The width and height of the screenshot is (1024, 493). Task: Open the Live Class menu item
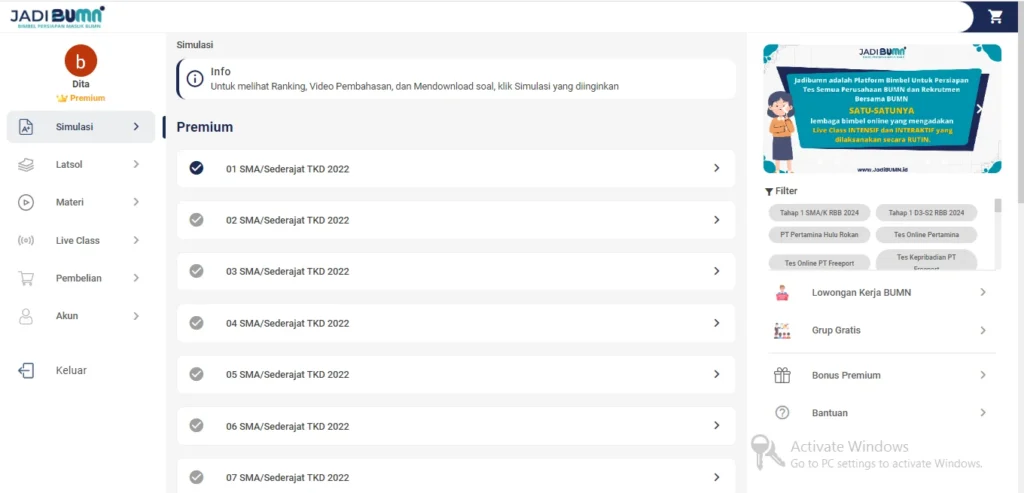(x=78, y=240)
